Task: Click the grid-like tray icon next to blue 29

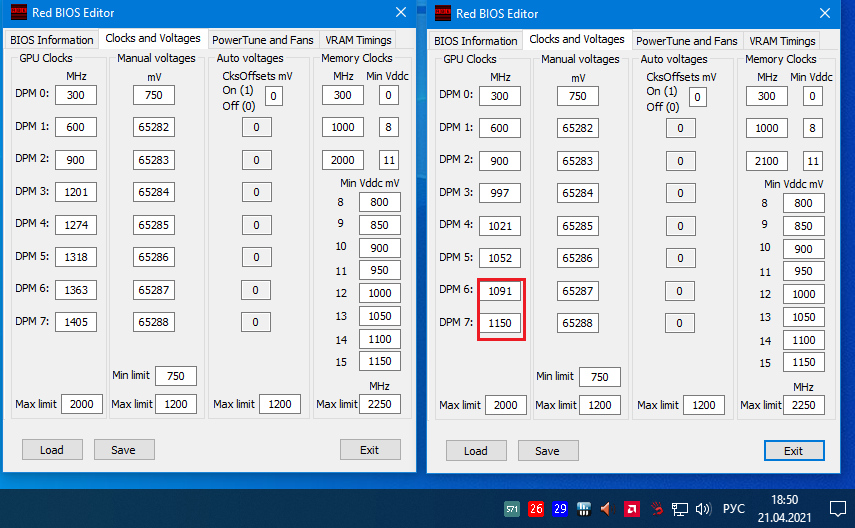Action: point(584,509)
